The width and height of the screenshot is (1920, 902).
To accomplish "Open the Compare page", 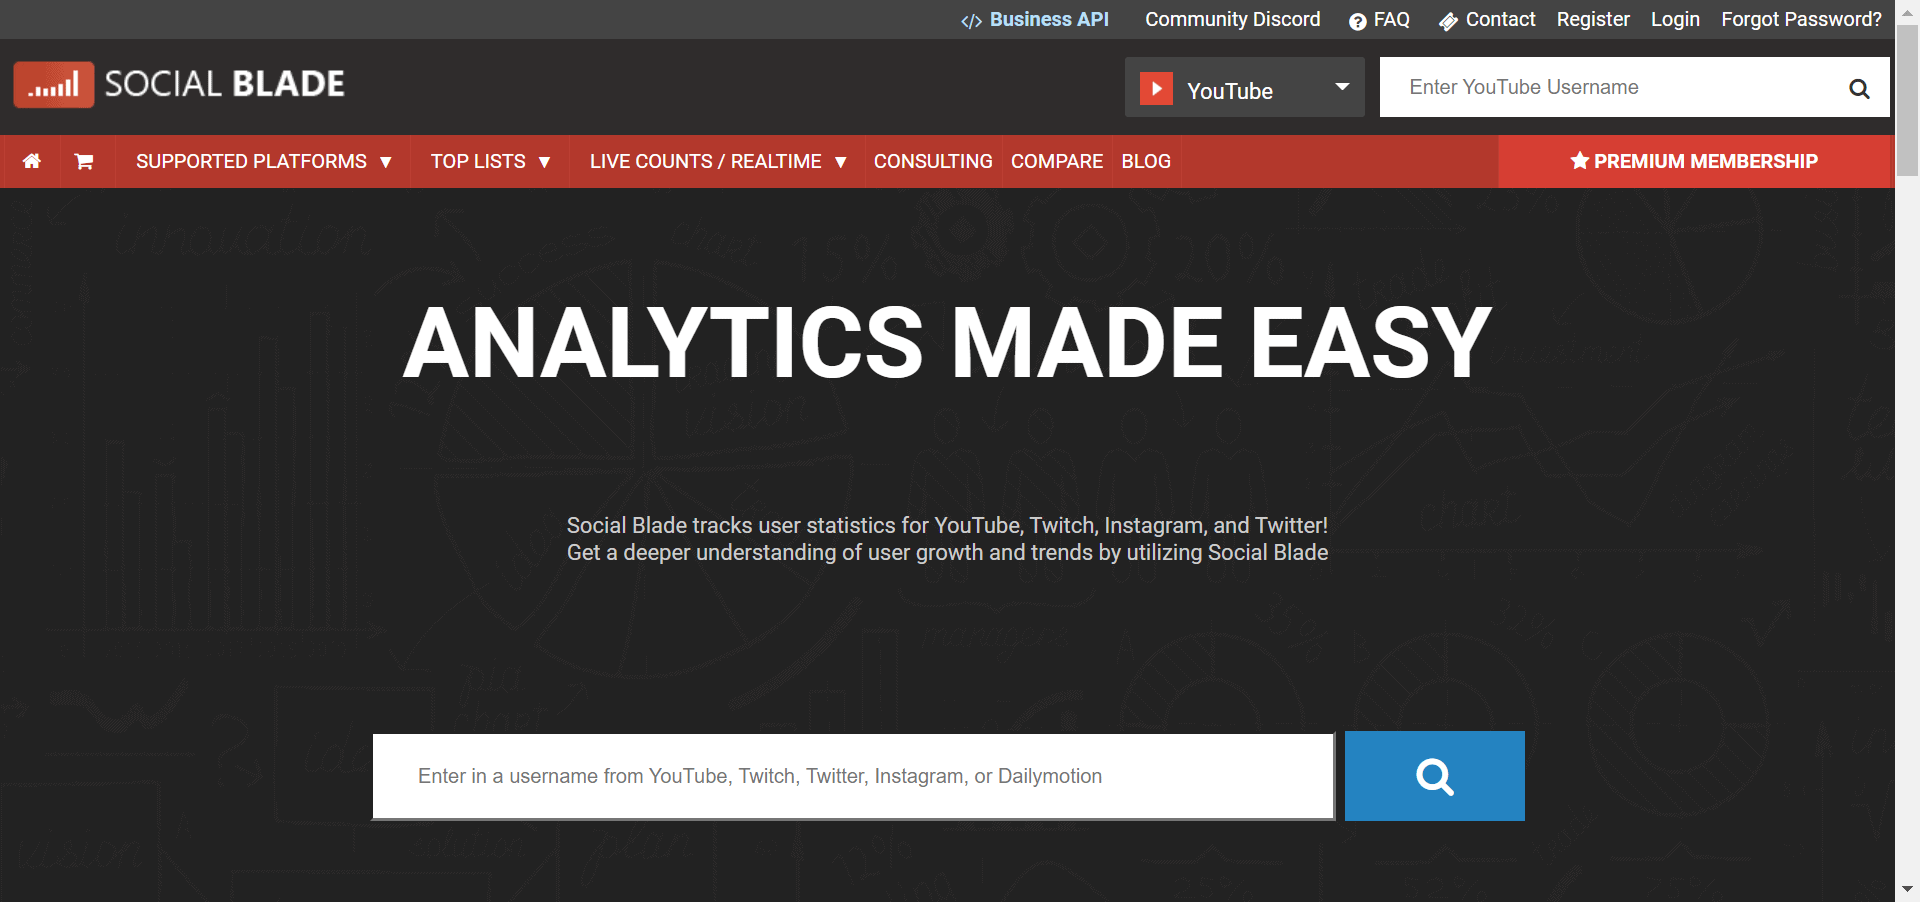I will (1057, 161).
